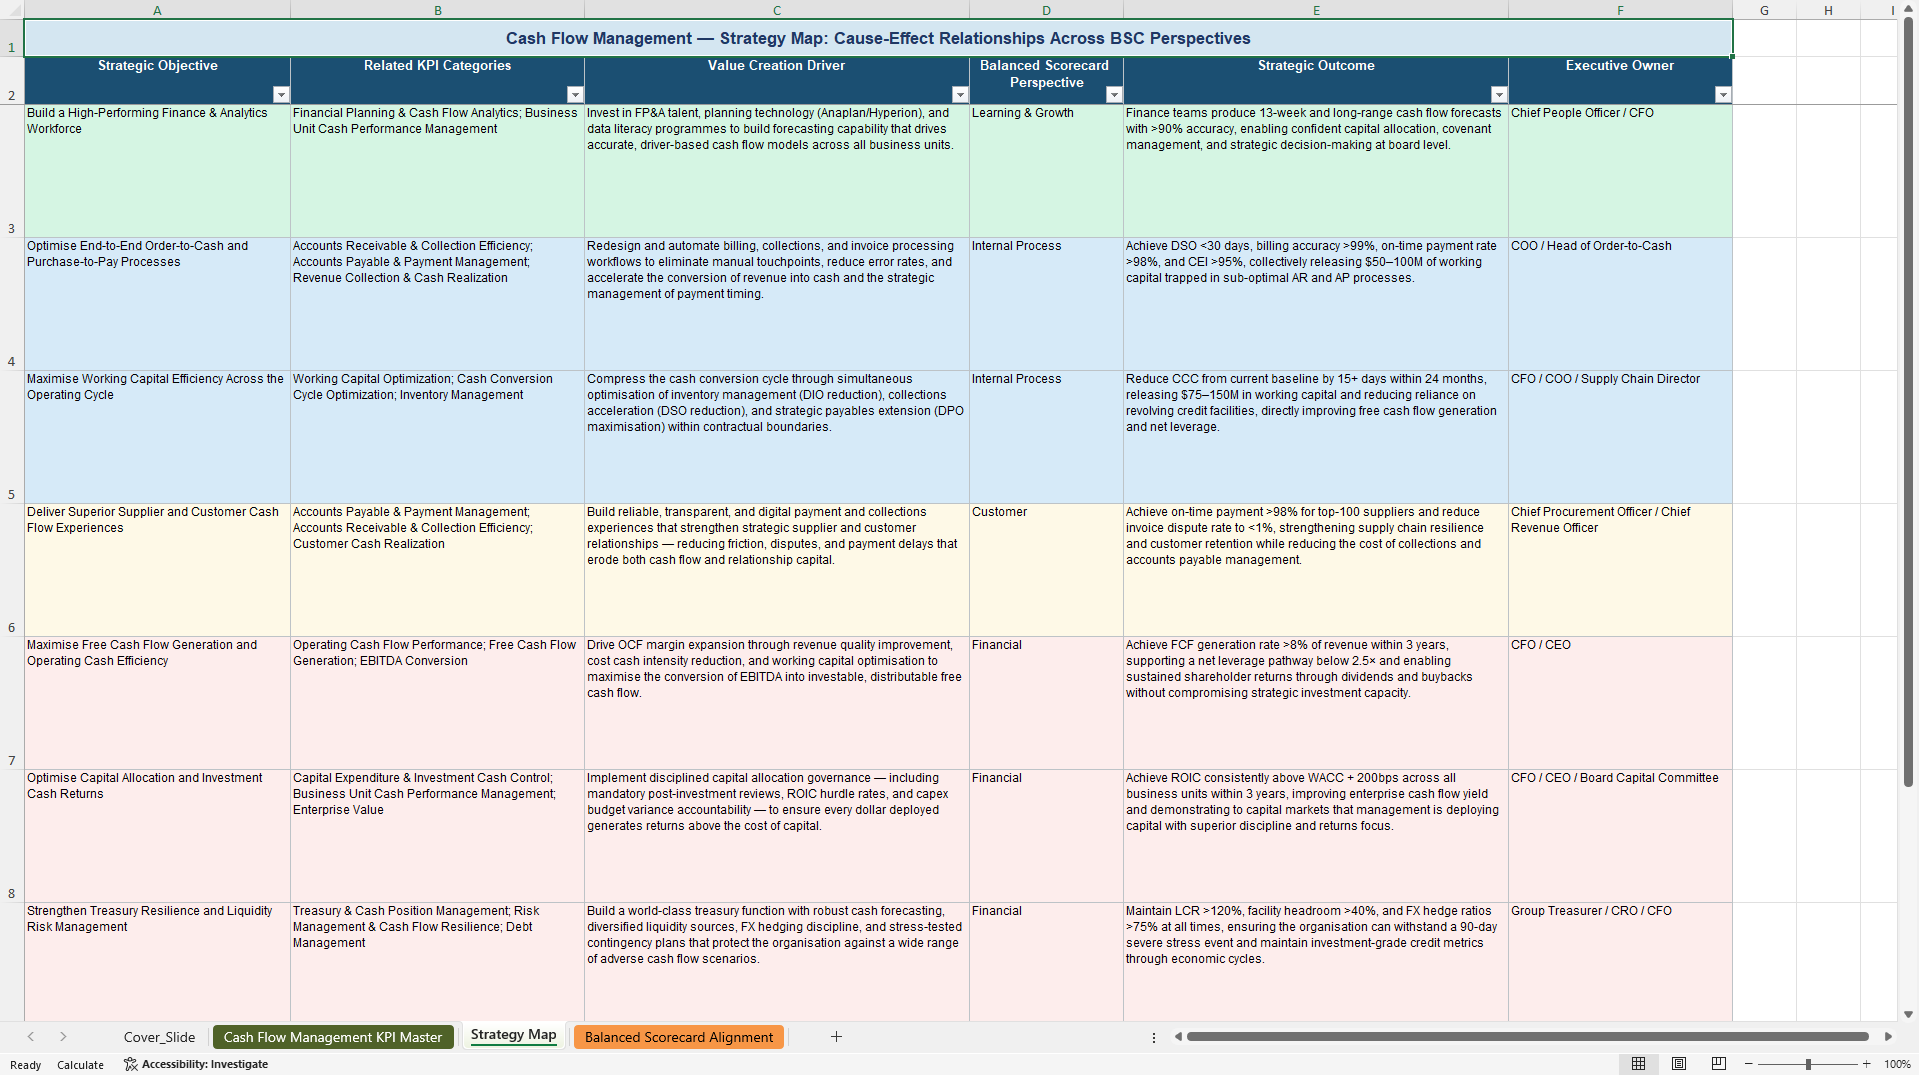Click the vertical scrollbar thumb
The width and height of the screenshot is (1919, 1075).
tap(1908, 401)
